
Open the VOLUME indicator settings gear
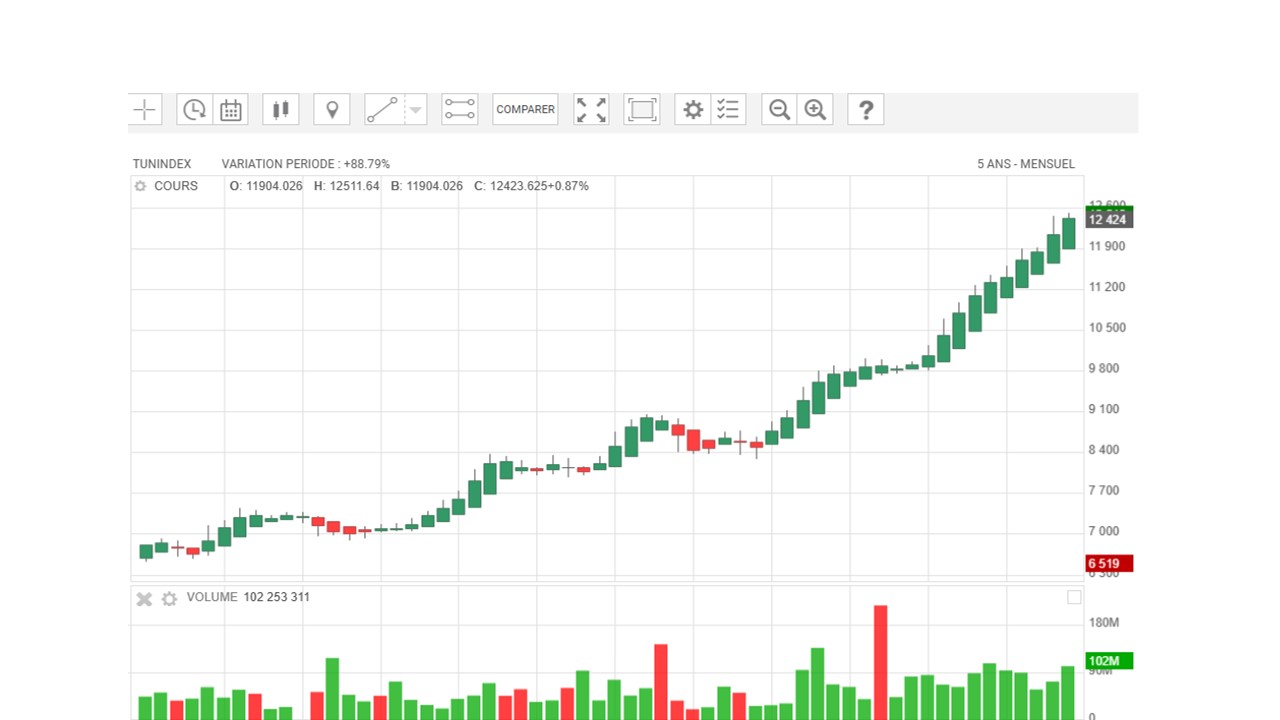(x=169, y=598)
